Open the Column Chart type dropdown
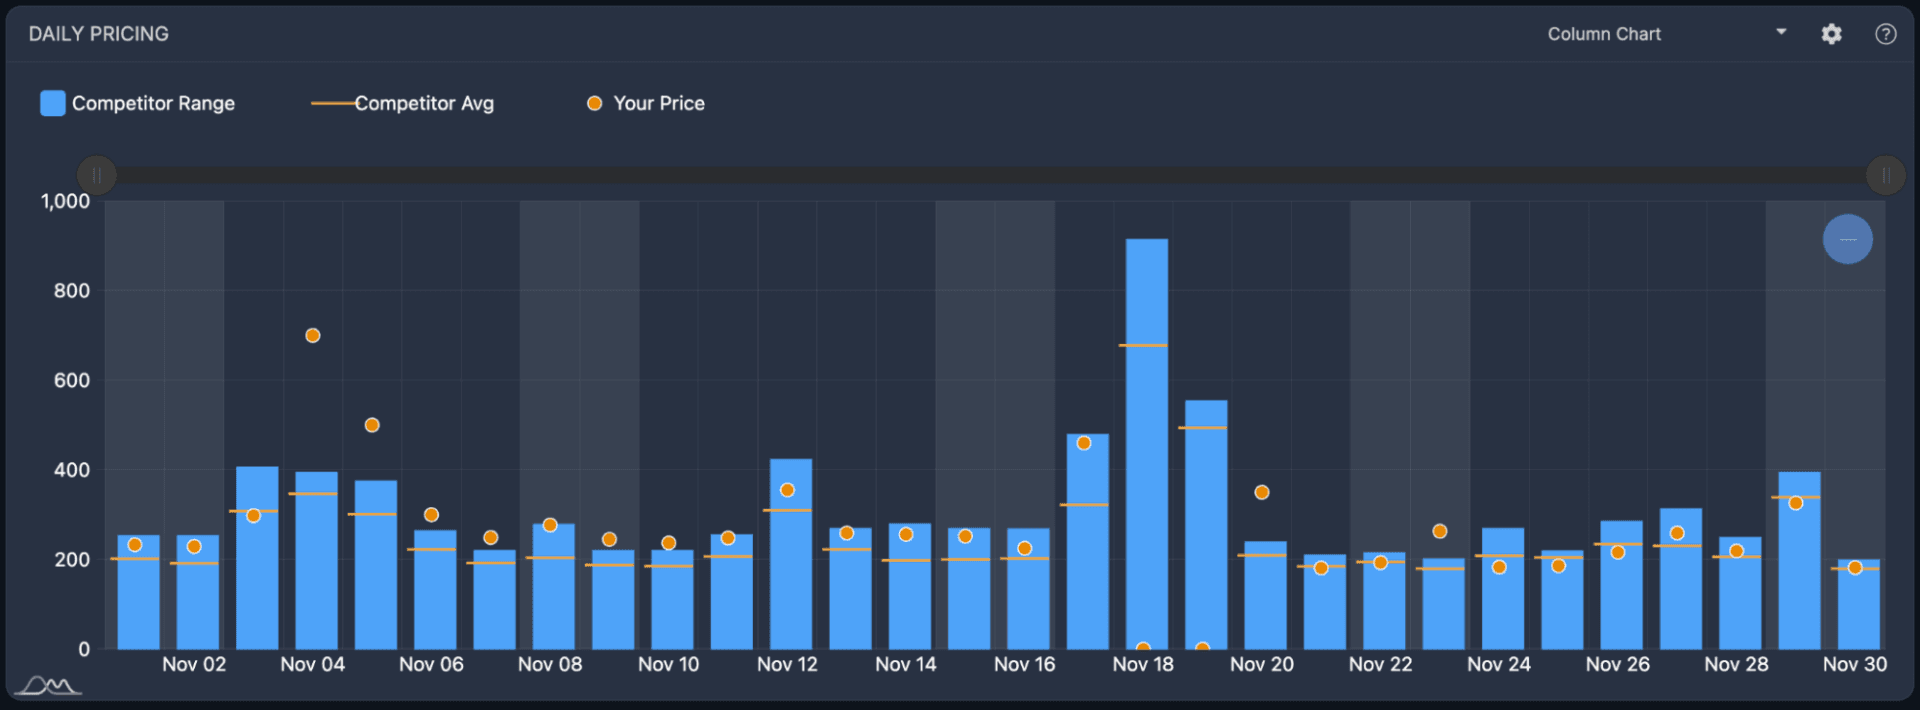This screenshot has height=710, width=1920. 1666,34
